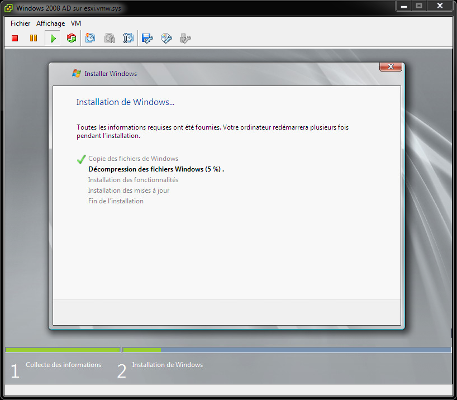Close the VMware console window
457x400 pixels.
440,6
